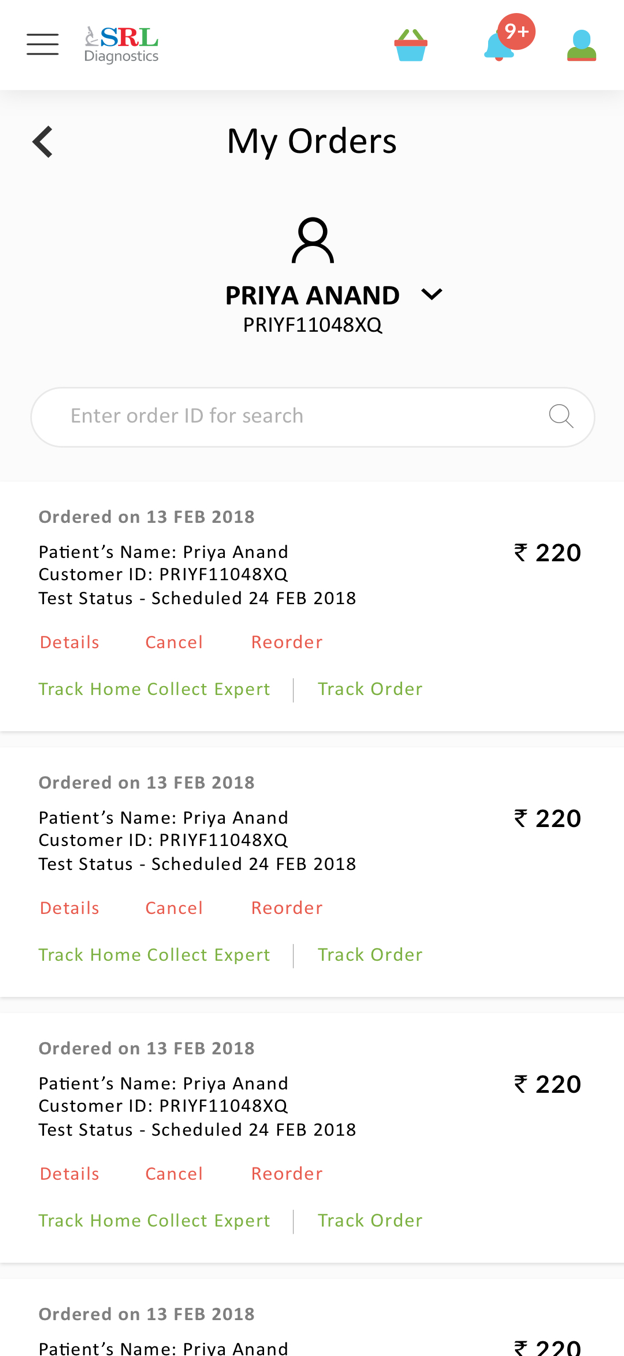The height and width of the screenshot is (1356, 624).
Task: Select Track Order on the first order
Action: tap(370, 689)
